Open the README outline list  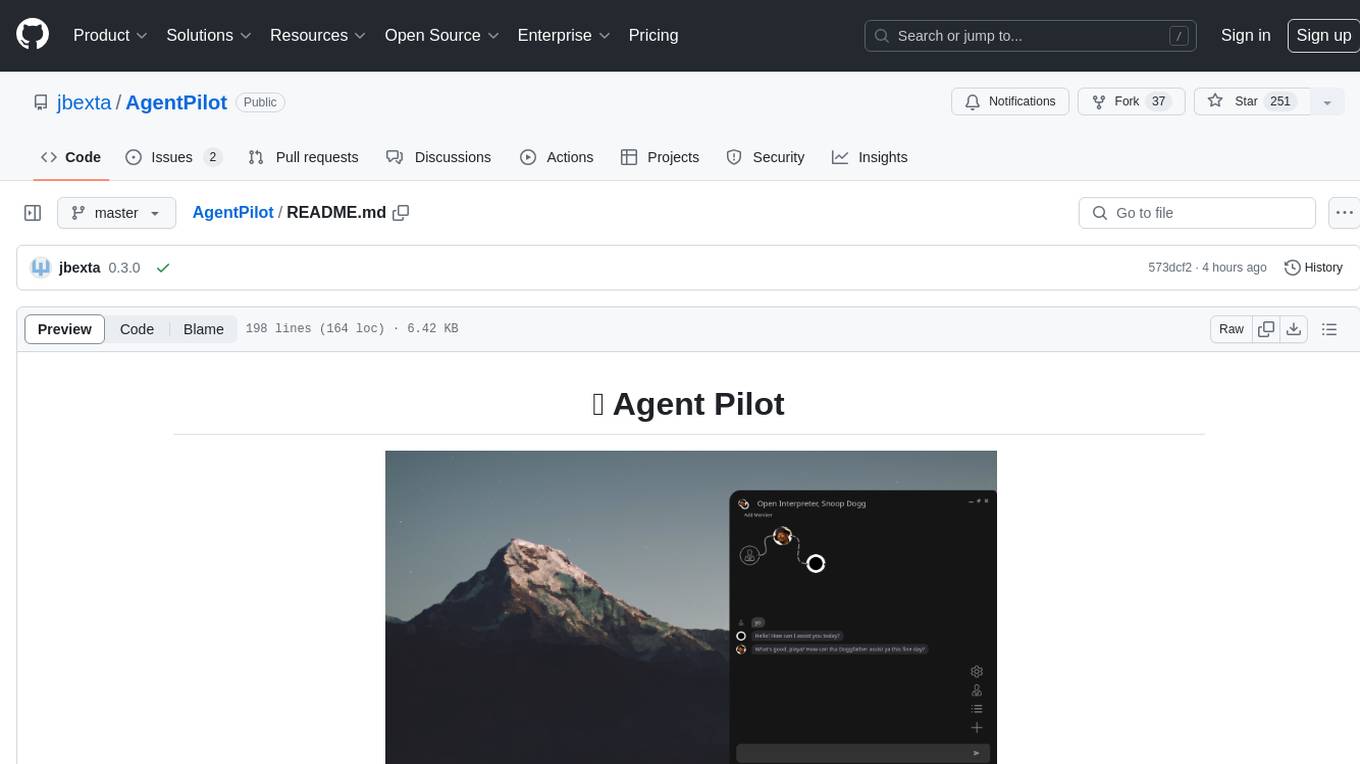pyautogui.click(x=1329, y=329)
